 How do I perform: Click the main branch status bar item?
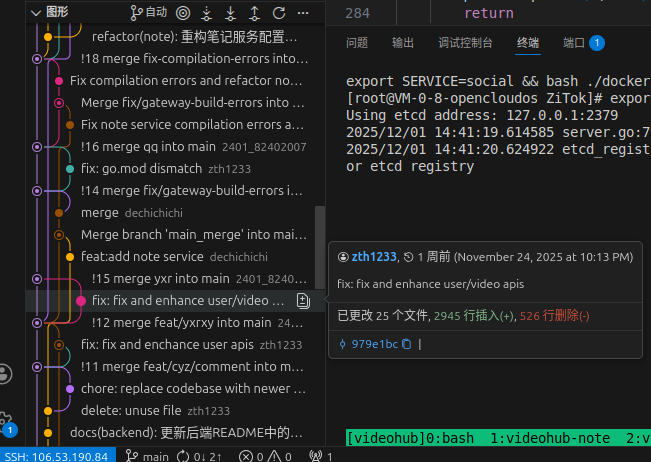147,456
